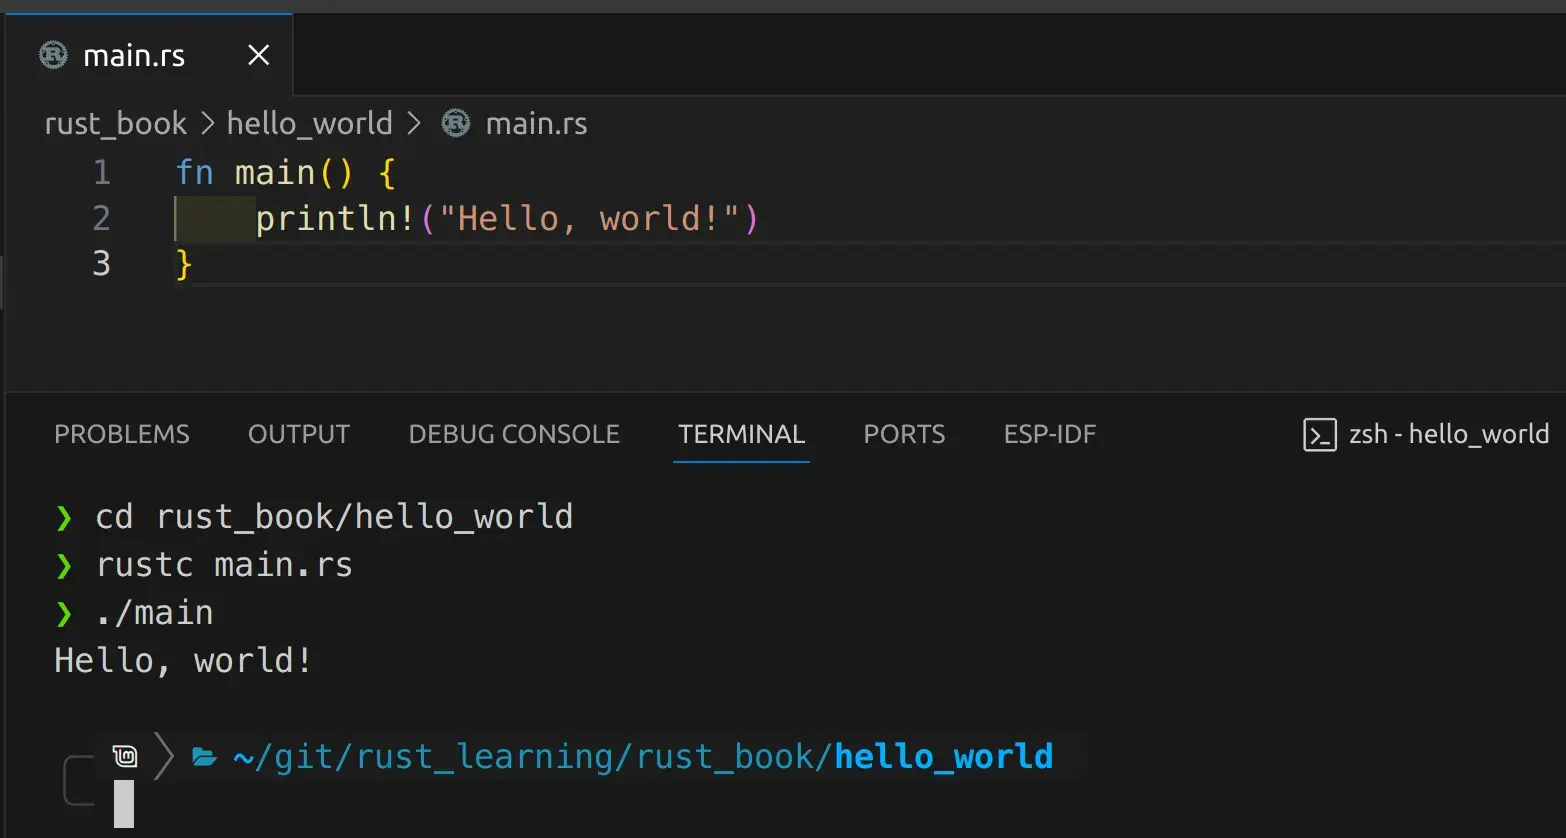Click the Linux Mint logo in the terminal prompt
The height and width of the screenshot is (838, 1566).
pyautogui.click(x=125, y=756)
